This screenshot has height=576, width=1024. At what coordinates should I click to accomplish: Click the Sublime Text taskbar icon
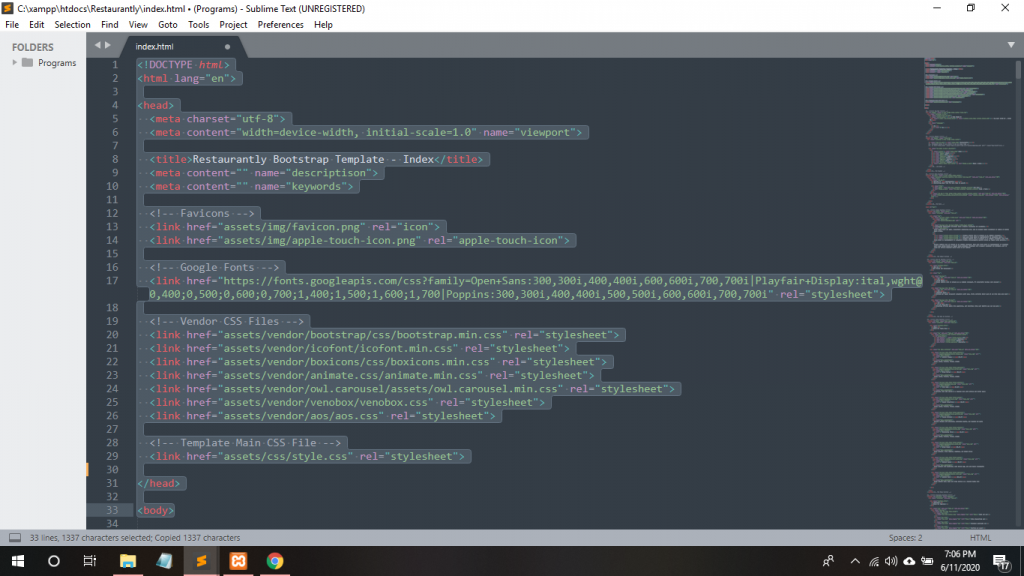pyautogui.click(x=201, y=561)
